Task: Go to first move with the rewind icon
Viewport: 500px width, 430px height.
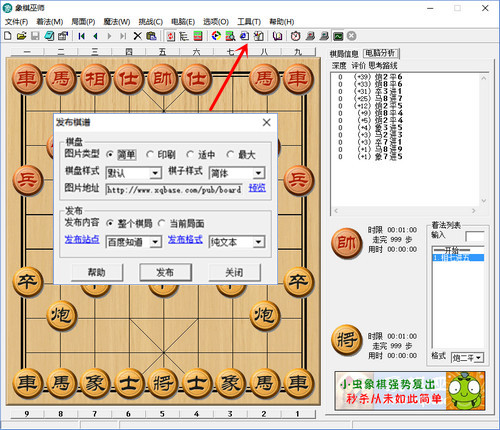Action: (81, 36)
